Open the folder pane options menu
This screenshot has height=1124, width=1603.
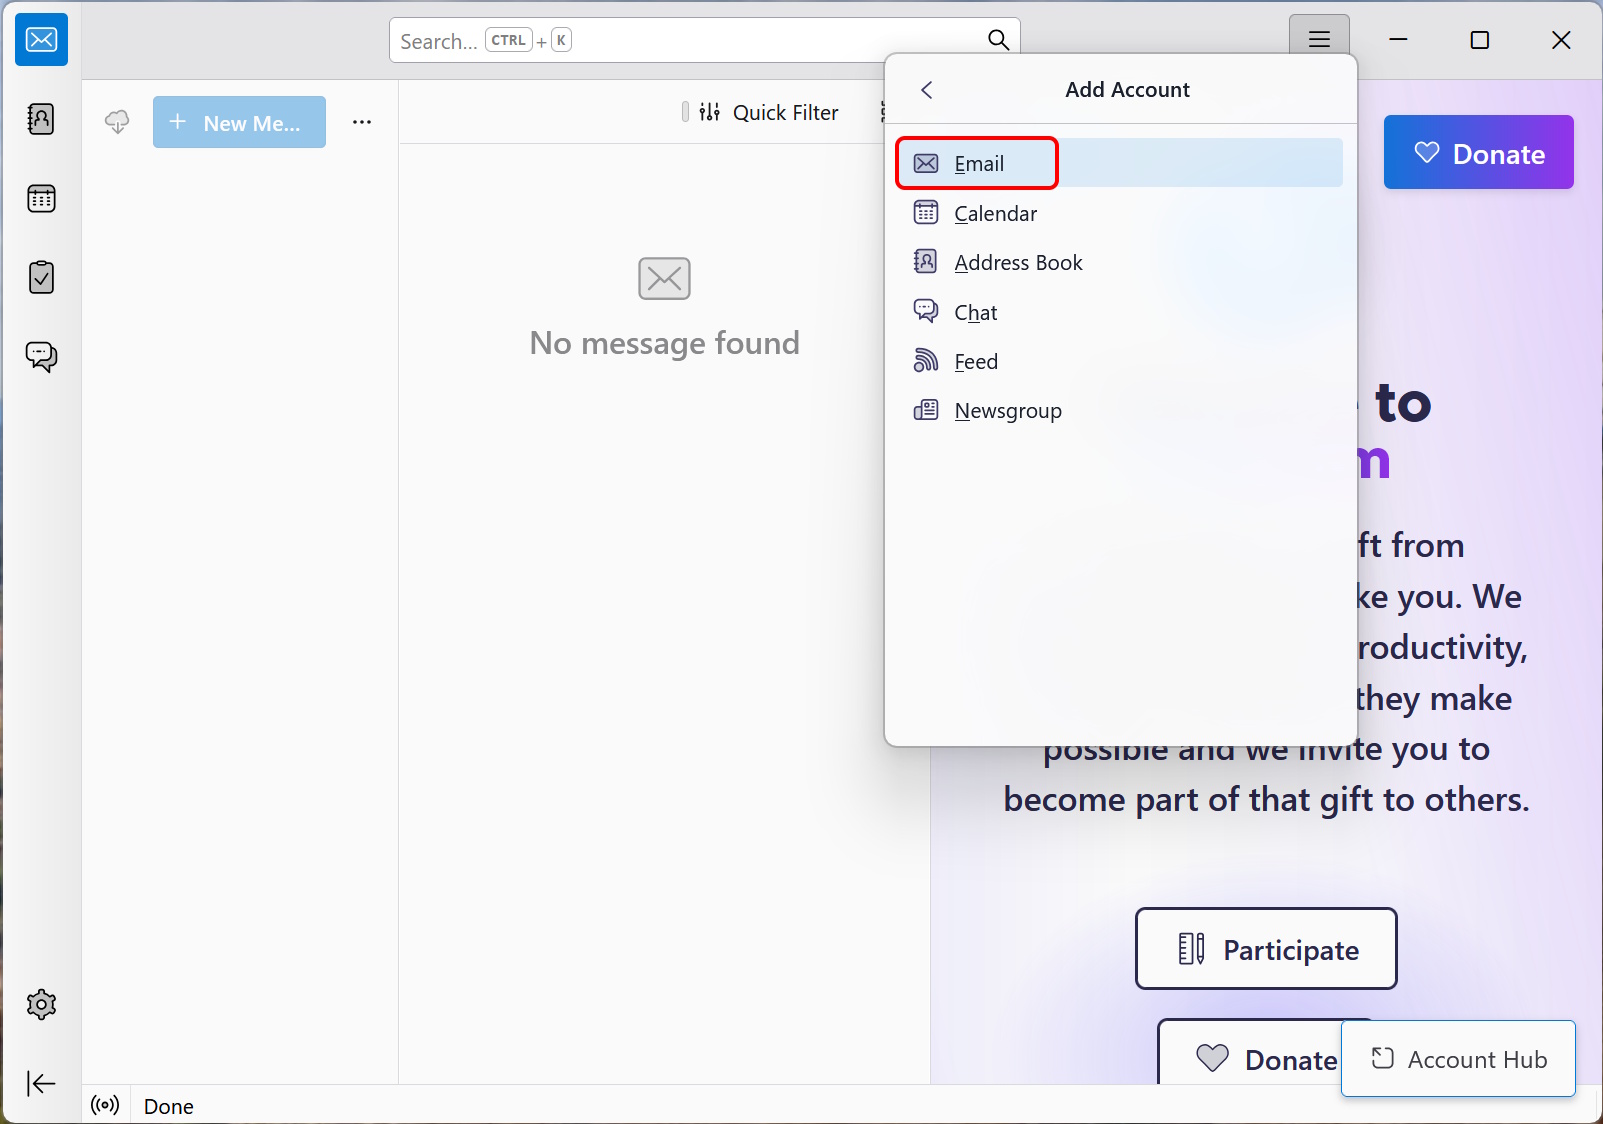tap(362, 122)
